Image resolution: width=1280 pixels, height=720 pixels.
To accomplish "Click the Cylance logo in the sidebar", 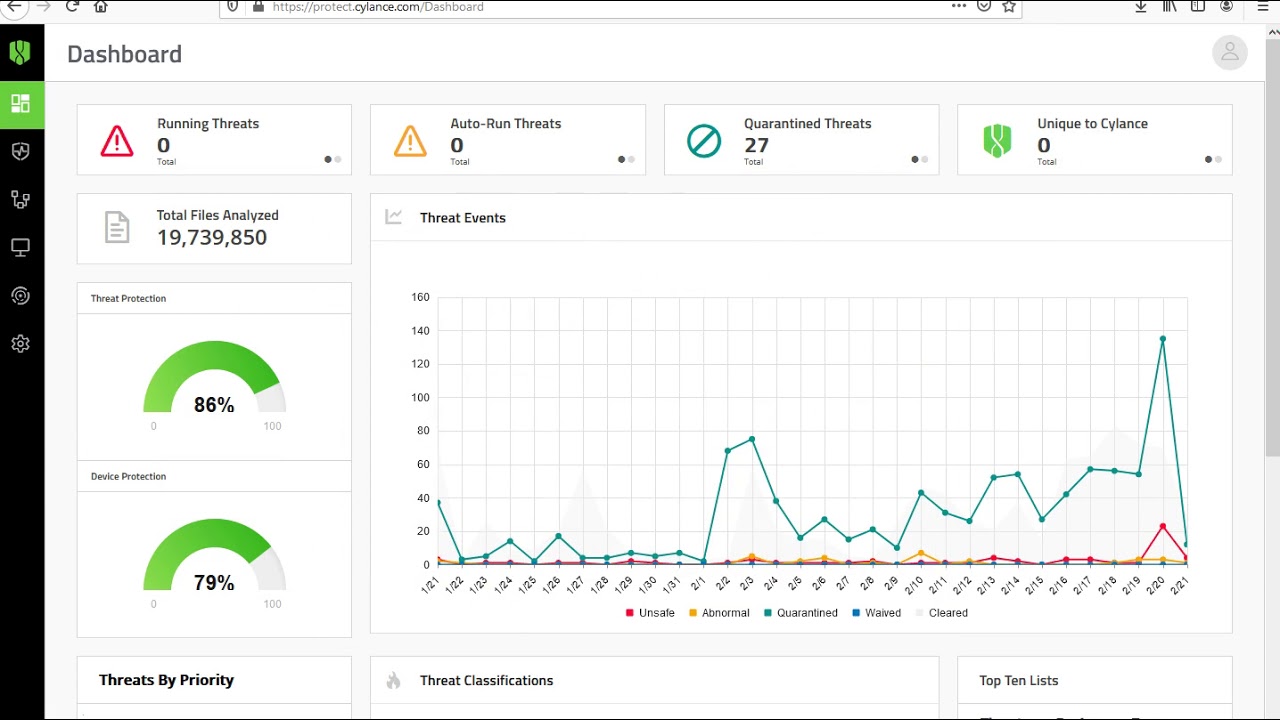I will point(20,52).
